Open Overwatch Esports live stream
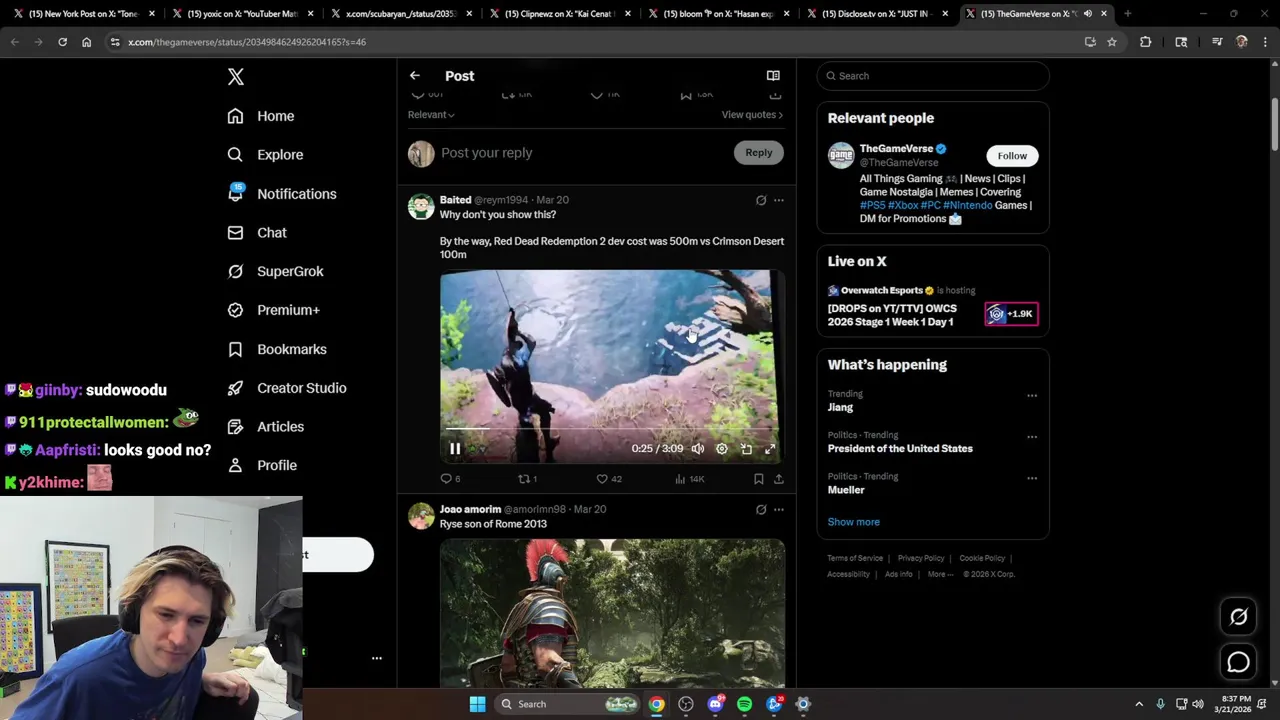The height and width of the screenshot is (720, 1280). [x=932, y=305]
